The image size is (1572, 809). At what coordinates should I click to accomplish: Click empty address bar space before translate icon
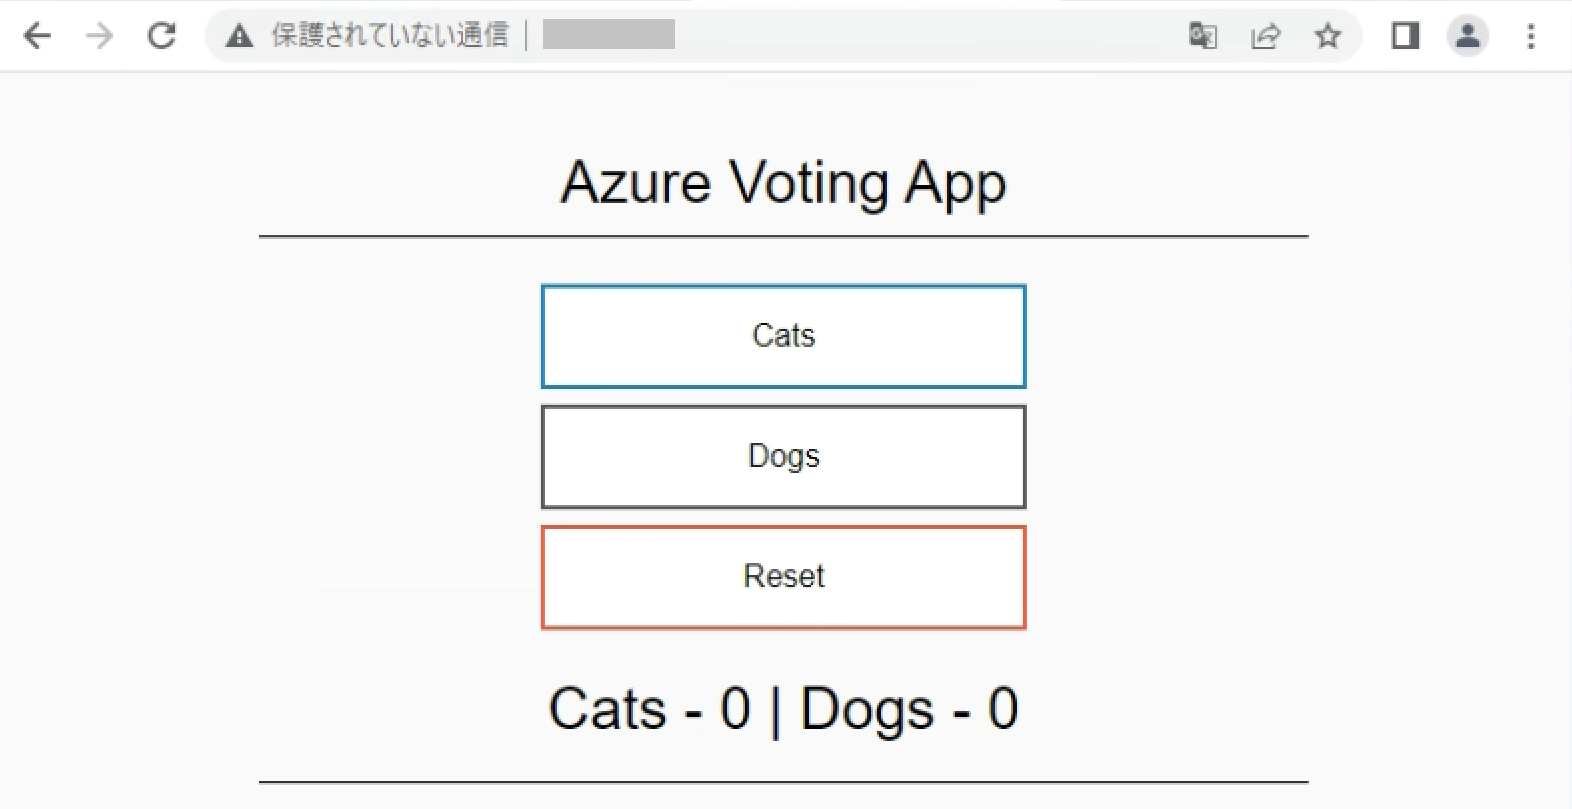pyautogui.click(x=930, y=36)
